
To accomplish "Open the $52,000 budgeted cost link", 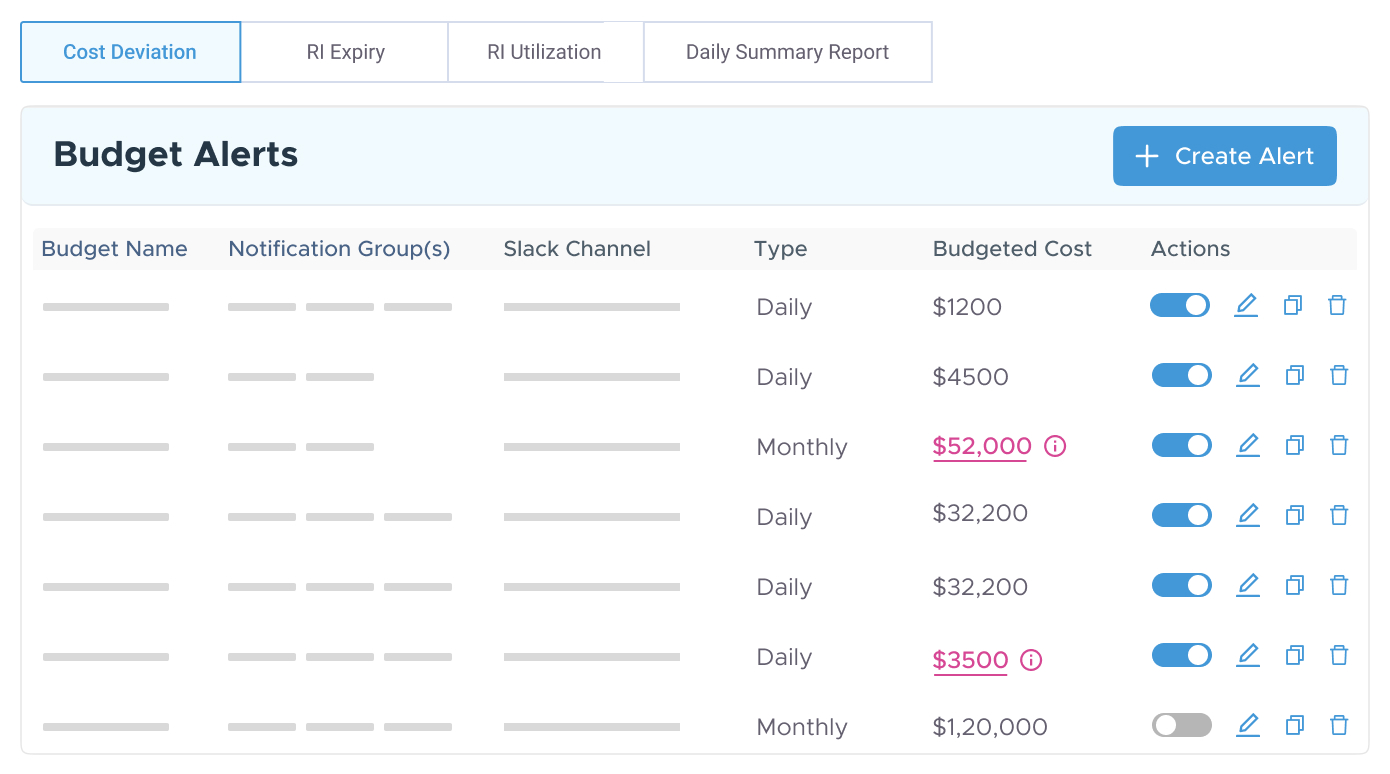I will point(981,446).
